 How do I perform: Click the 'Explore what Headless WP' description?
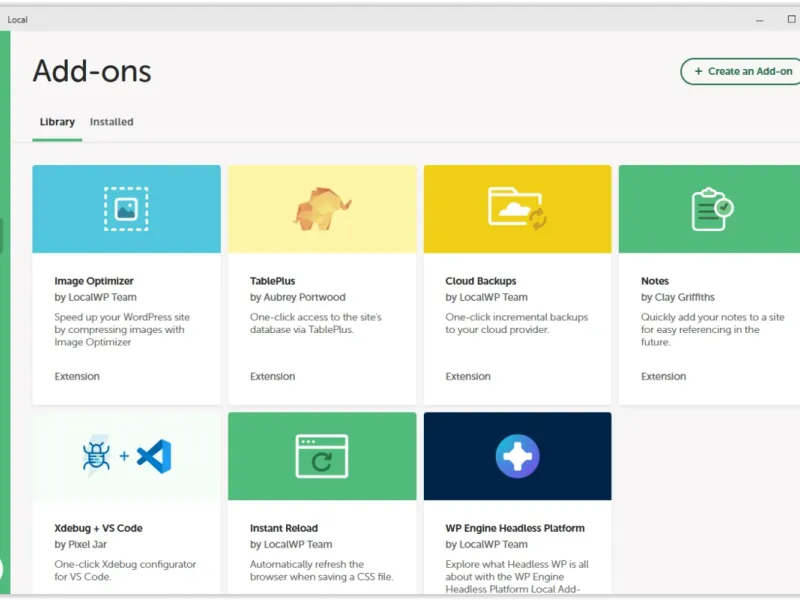(517, 577)
